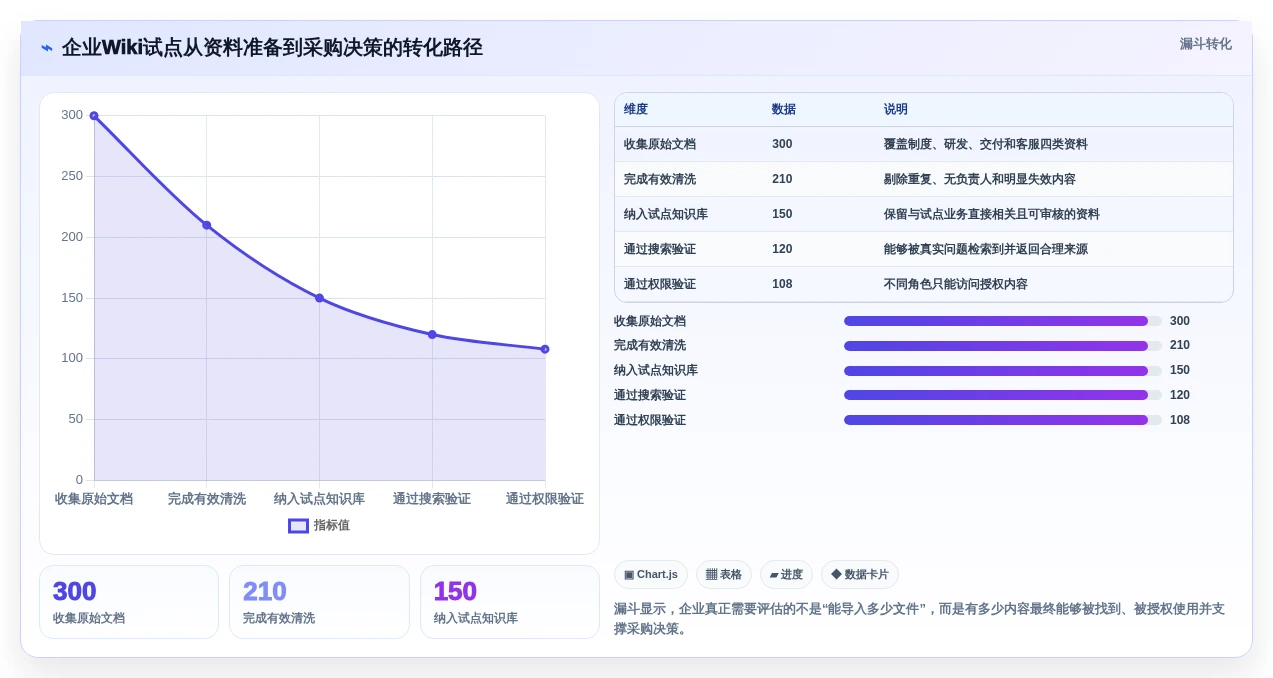Viewport: 1273px width, 678px height.
Task: Click the 通过搜索验证 table row cell
Action: [660, 249]
